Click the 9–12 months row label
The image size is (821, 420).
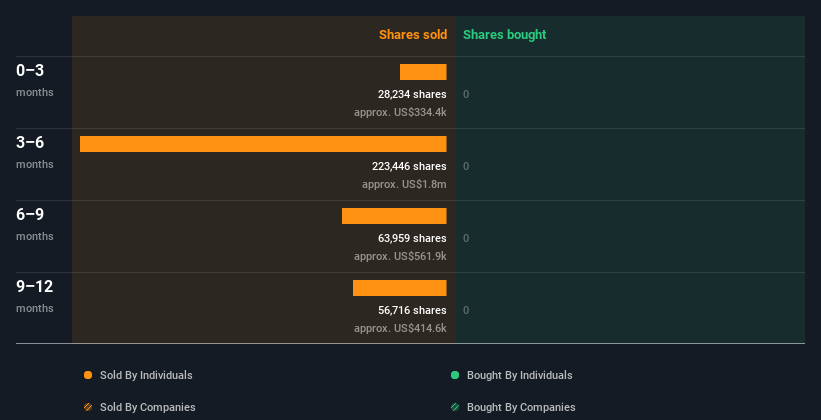click(x=35, y=296)
